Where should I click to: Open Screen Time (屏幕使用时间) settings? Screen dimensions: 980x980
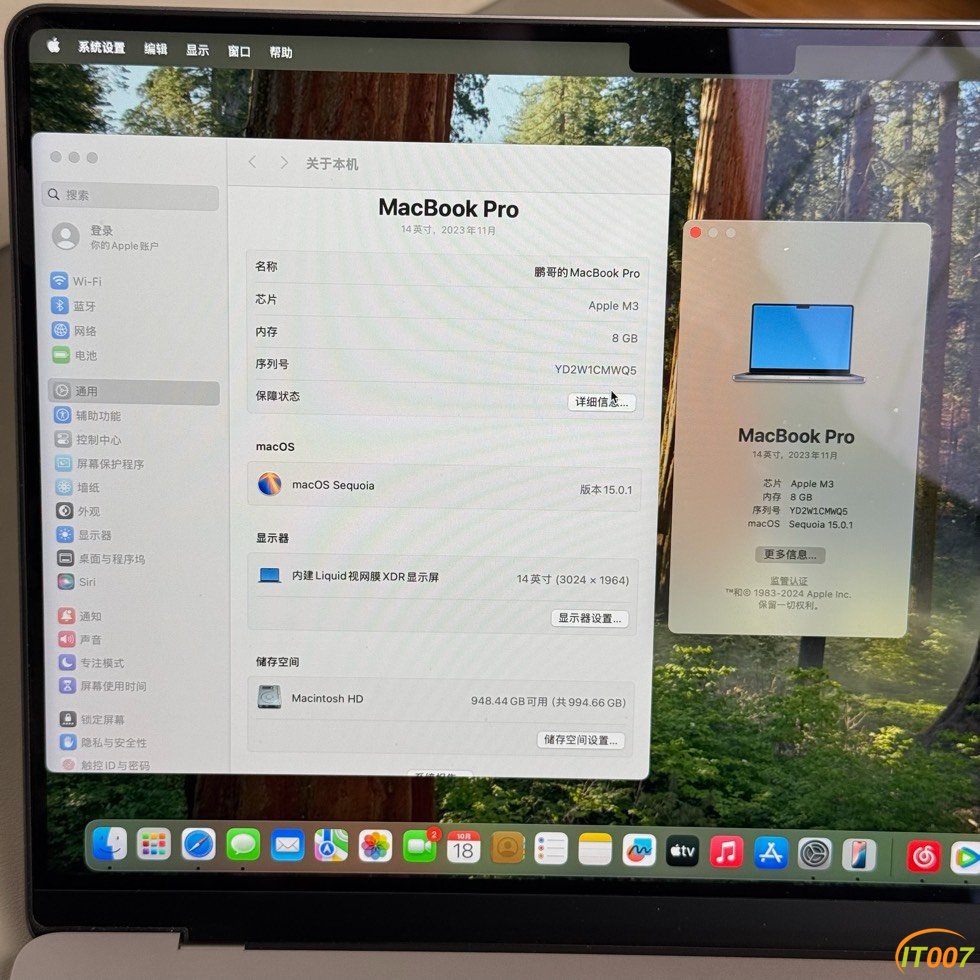pyautogui.click(x=102, y=686)
